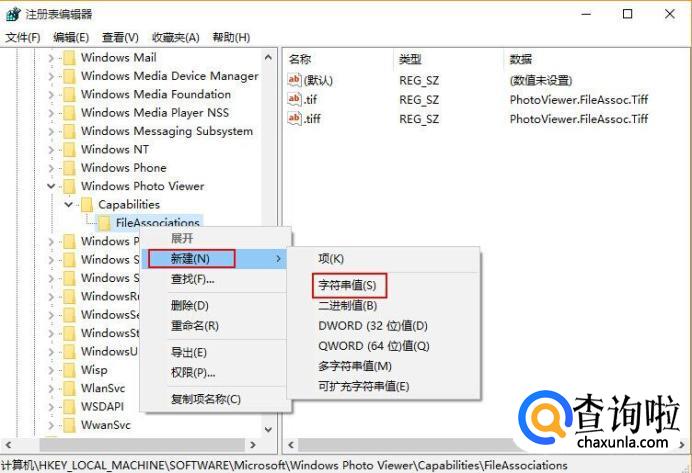Click the tree pane horizontal scroll right arrow
This screenshot has height=473, width=692.
coord(253,445)
